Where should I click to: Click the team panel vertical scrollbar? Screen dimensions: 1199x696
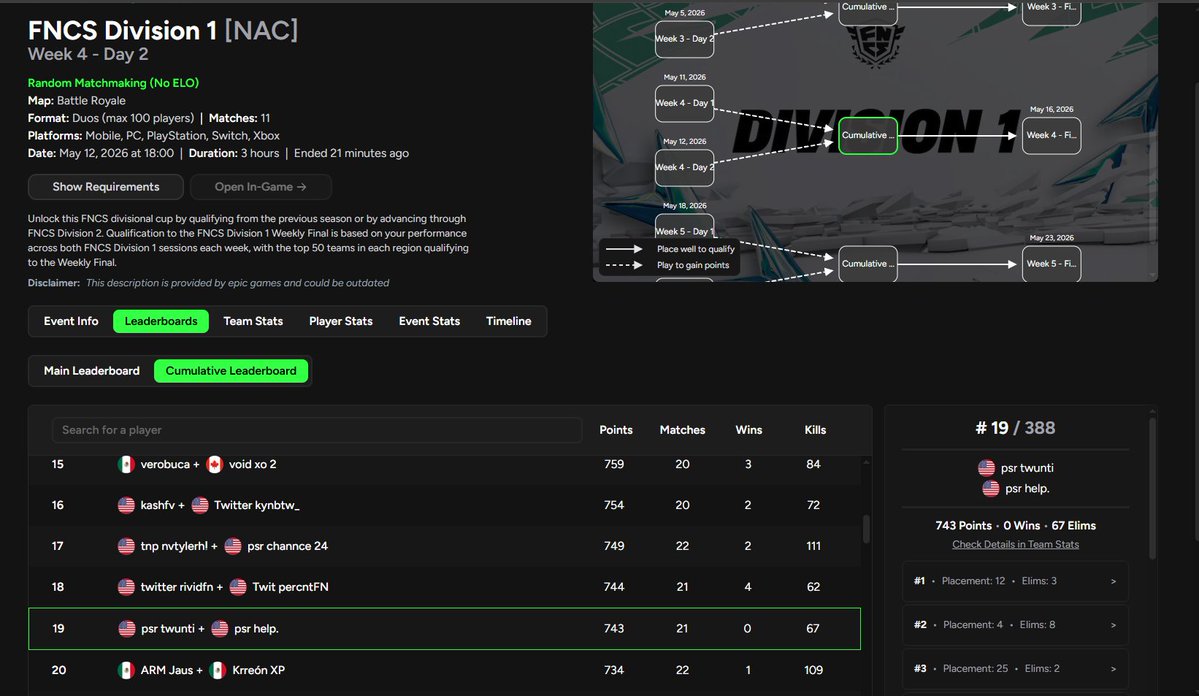tap(1152, 487)
